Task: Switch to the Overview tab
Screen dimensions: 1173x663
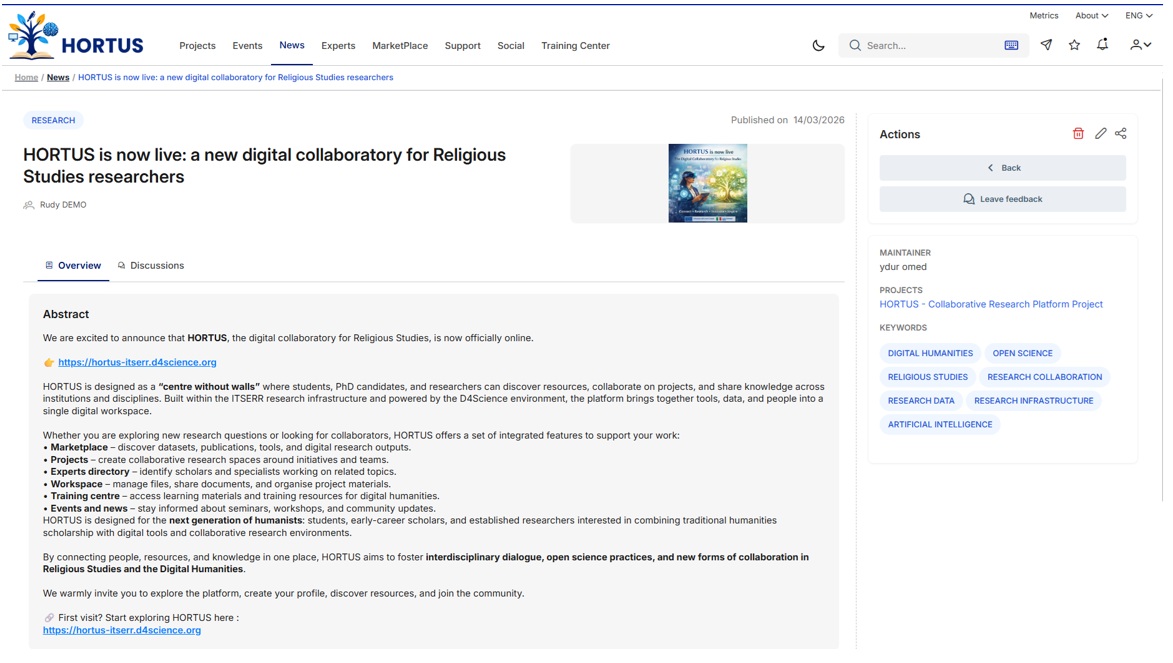Action: coord(73,266)
